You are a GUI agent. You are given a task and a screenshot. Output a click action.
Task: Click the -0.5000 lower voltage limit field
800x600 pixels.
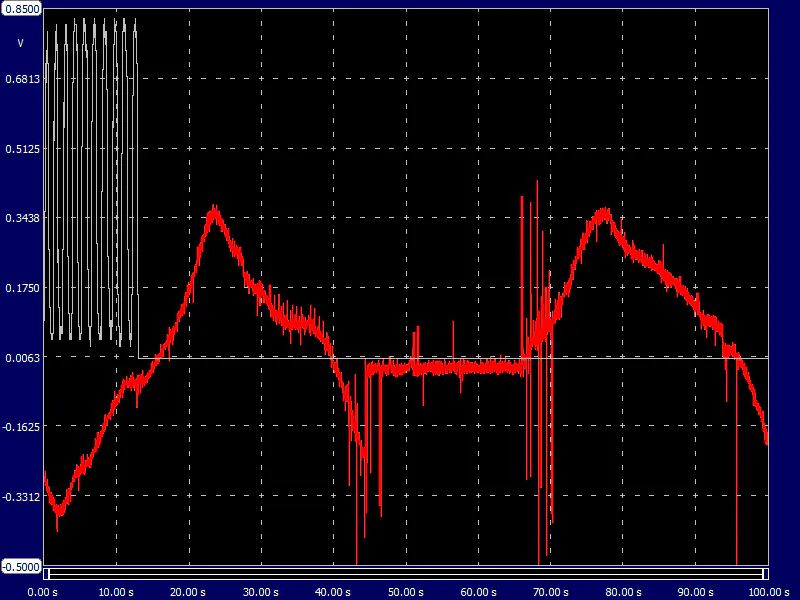(x=21, y=566)
